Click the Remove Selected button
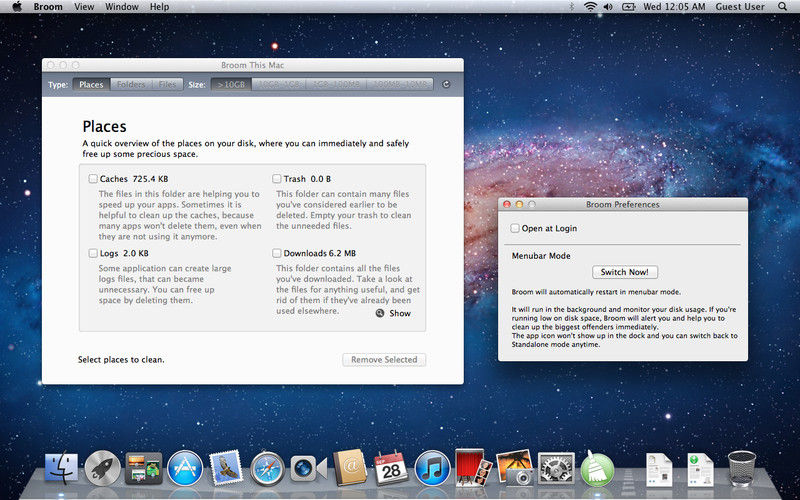Image resolution: width=800 pixels, height=500 pixels. click(384, 360)
